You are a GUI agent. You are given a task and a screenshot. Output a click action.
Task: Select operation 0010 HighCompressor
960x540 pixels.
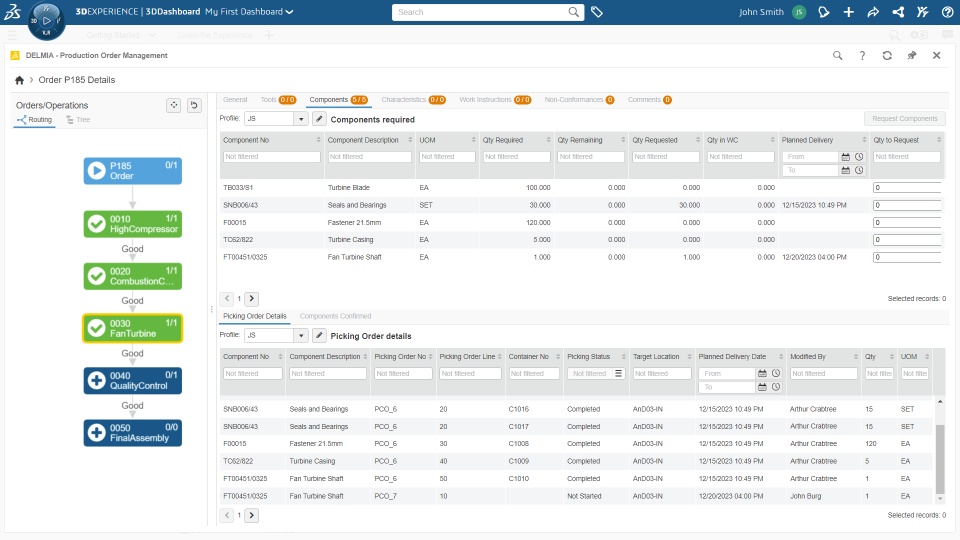[133, 224]
